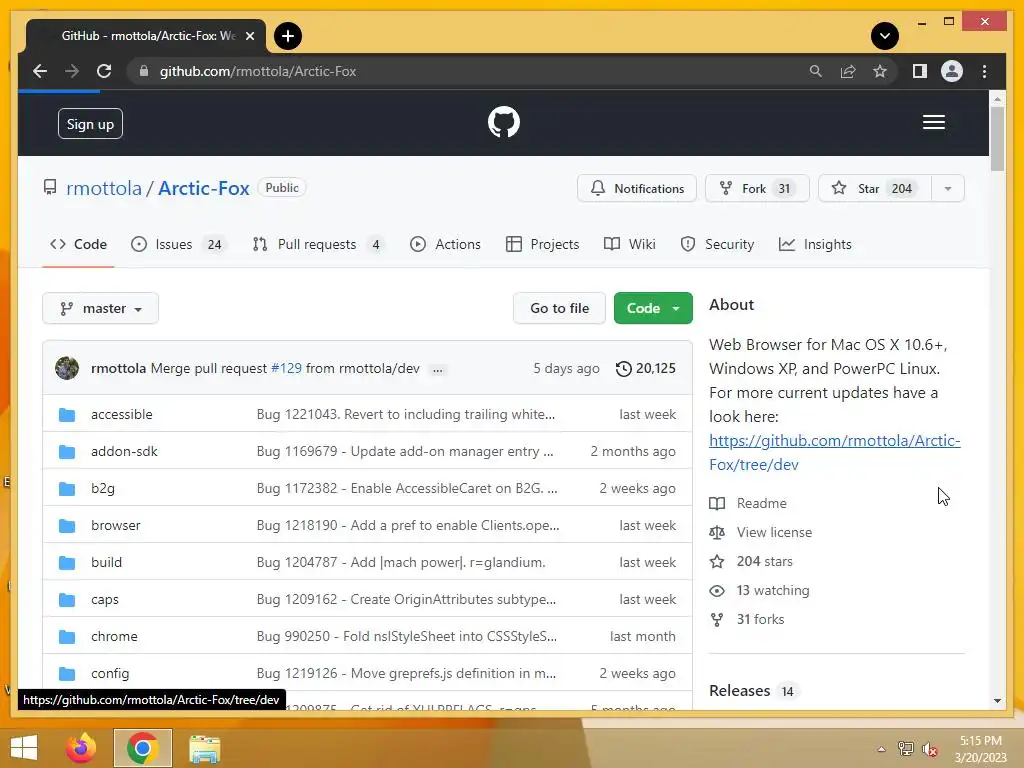
Task: Star the repository with Star button
Action: click(874, 189)
